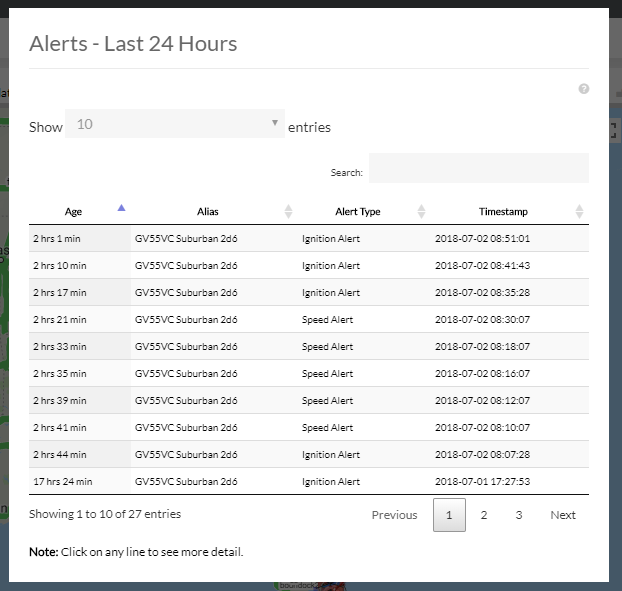Select current page 1 button
This screenshot has width=622, height=591.
[x=449, y=515]
